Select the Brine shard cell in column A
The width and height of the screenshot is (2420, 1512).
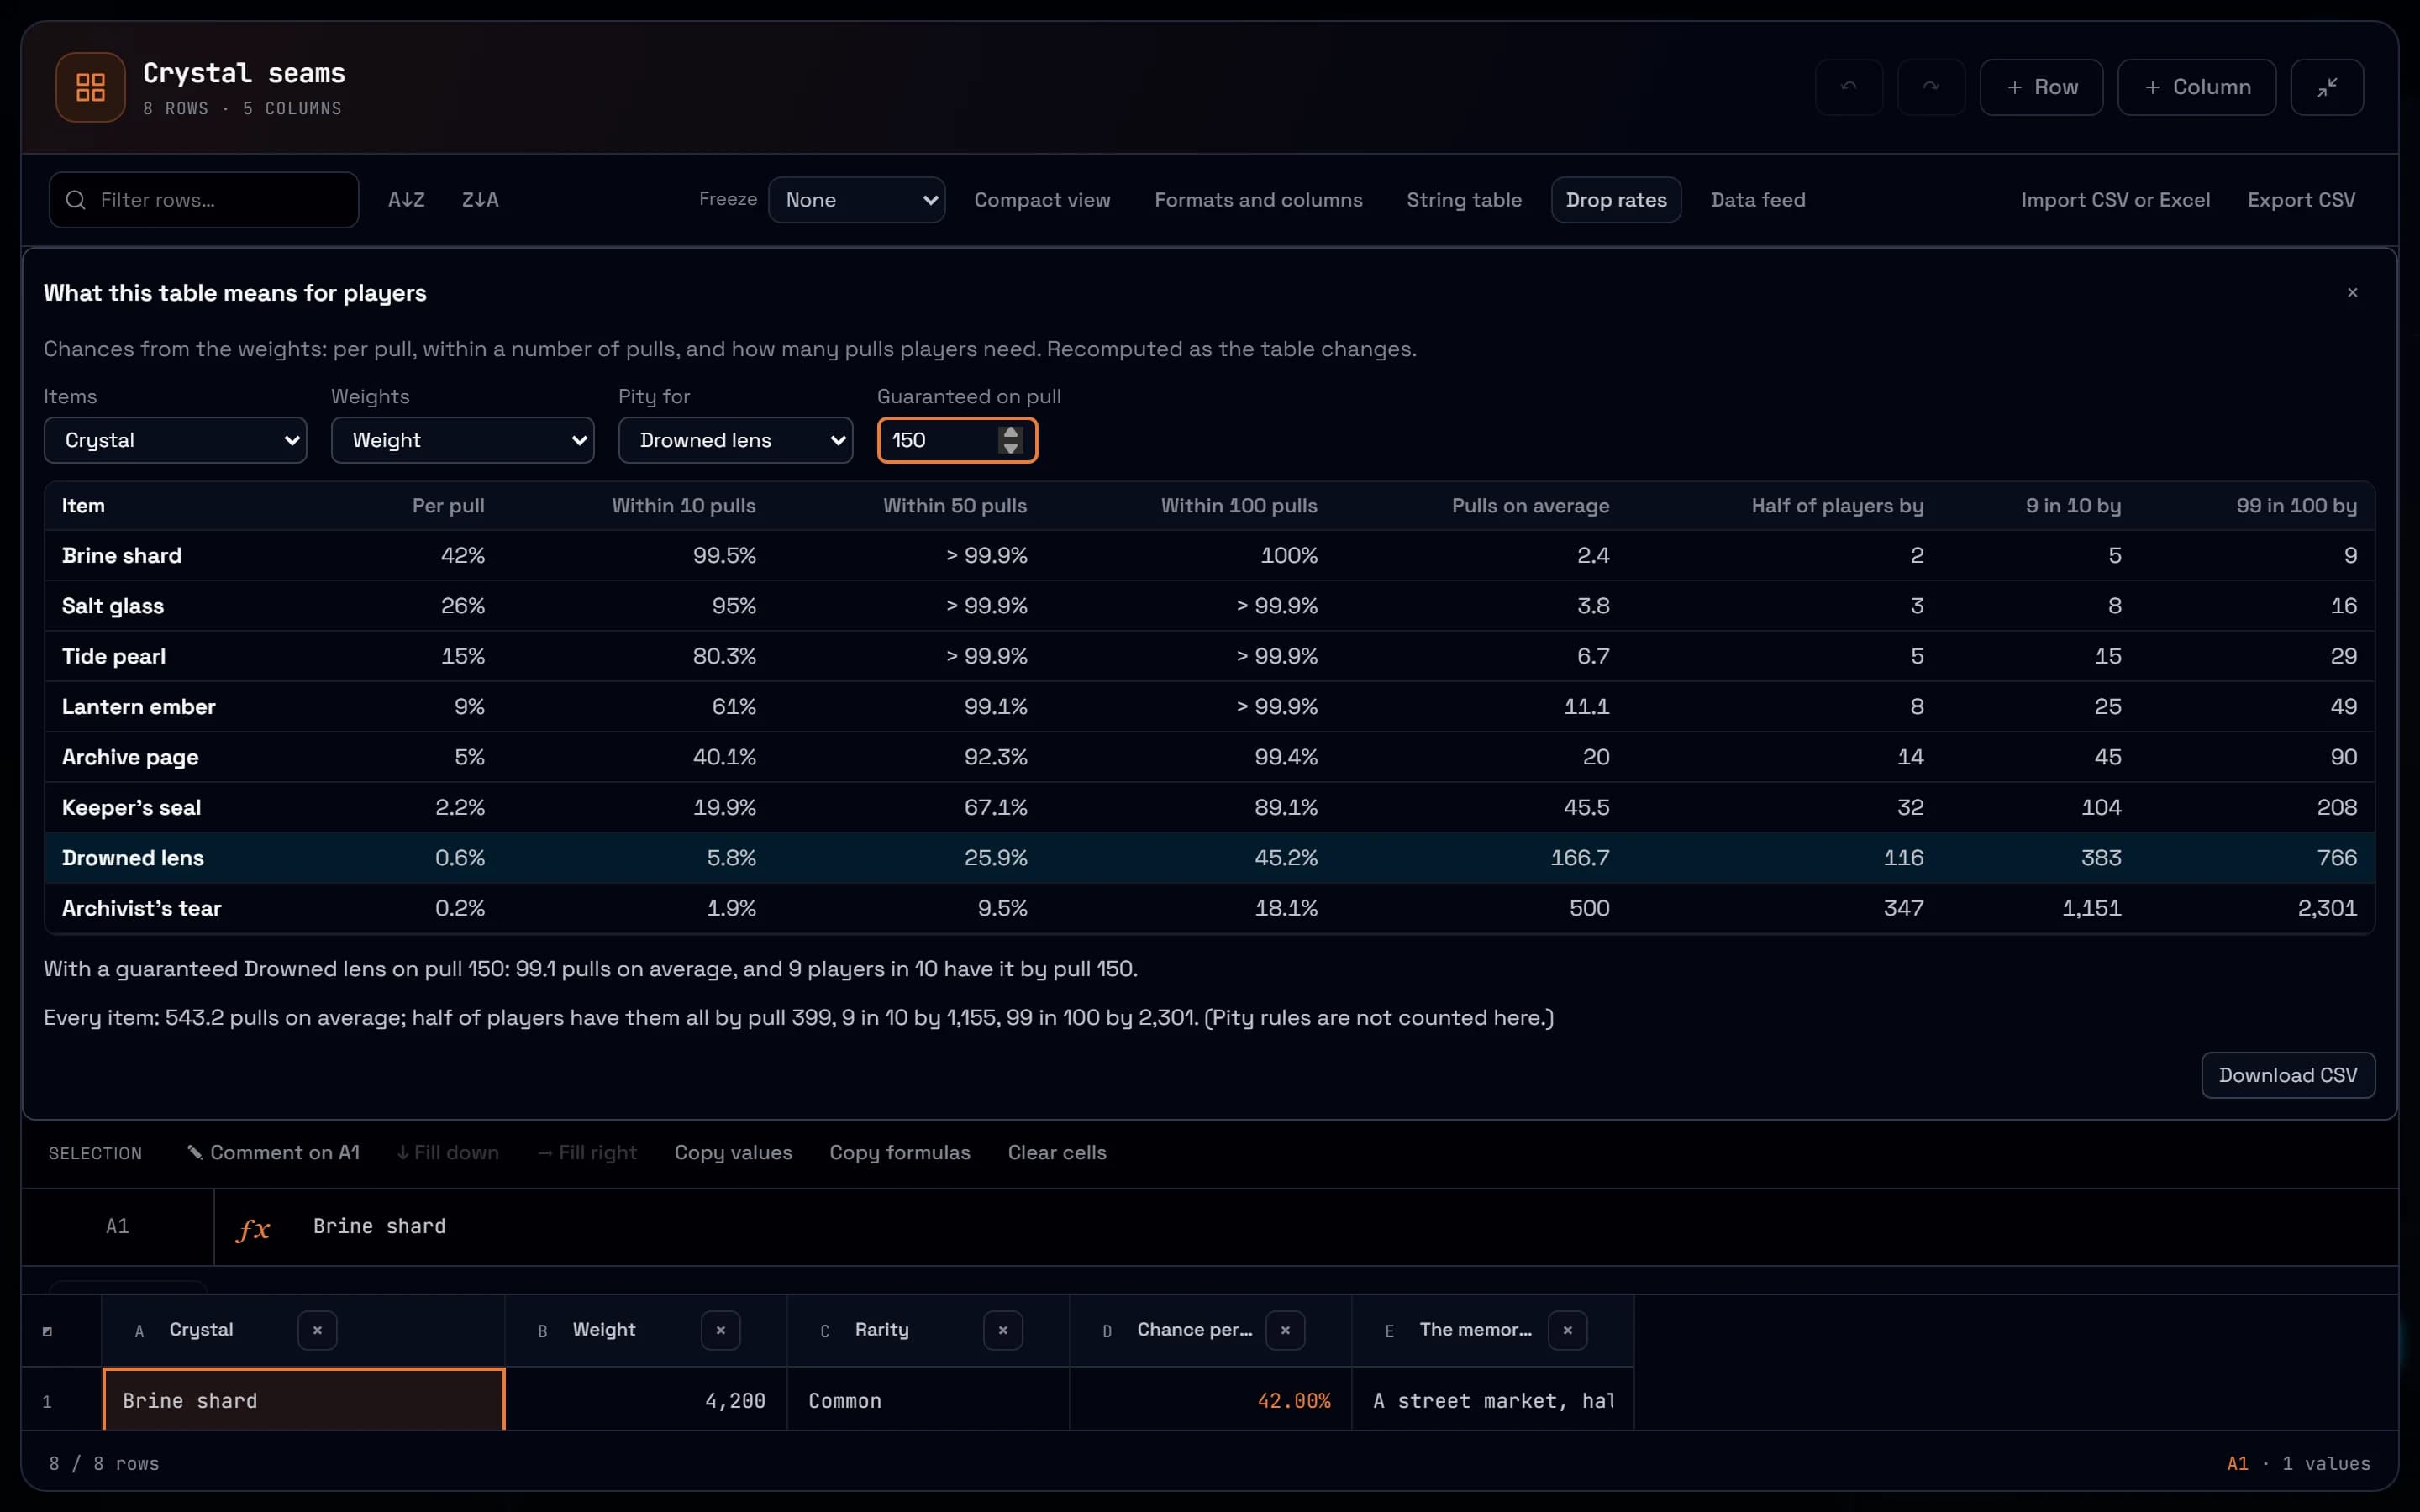point(304,1400)
